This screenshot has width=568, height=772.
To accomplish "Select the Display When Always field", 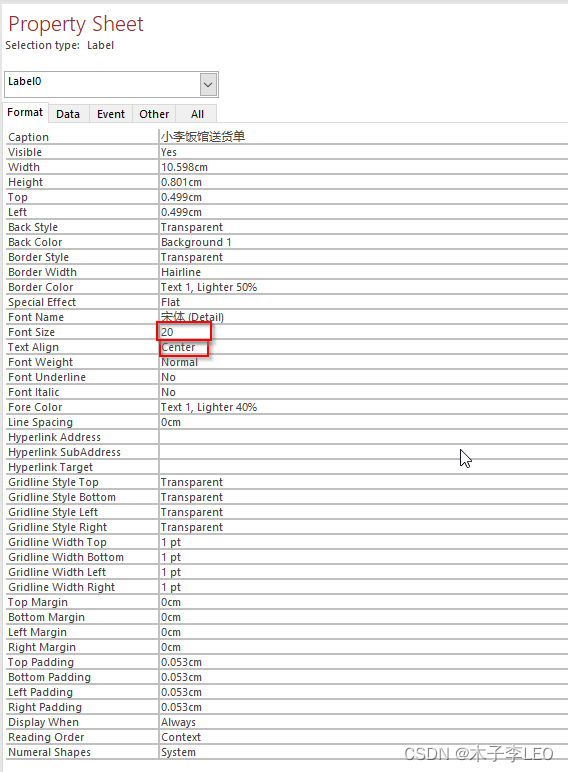I will [x=363, y=722].
